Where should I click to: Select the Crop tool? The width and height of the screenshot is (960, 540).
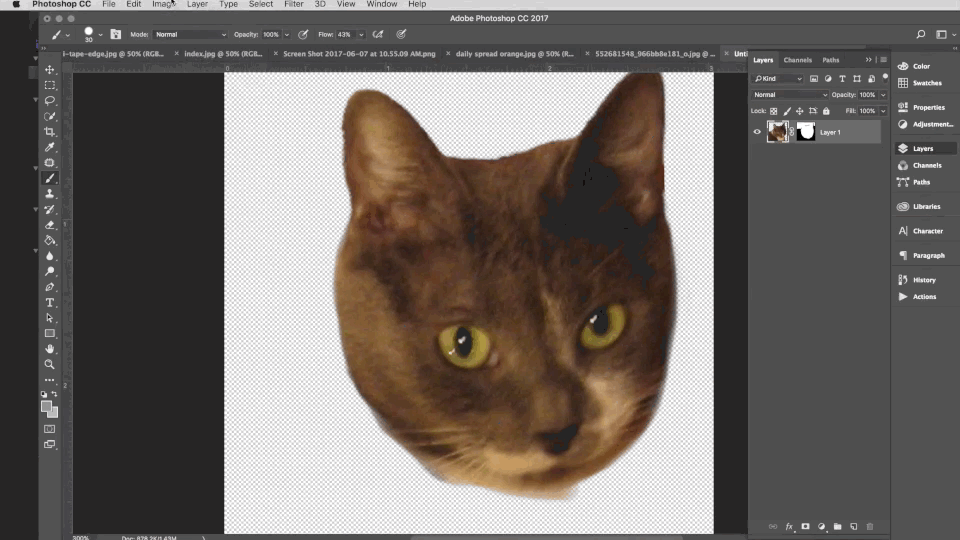coord(50,132)
